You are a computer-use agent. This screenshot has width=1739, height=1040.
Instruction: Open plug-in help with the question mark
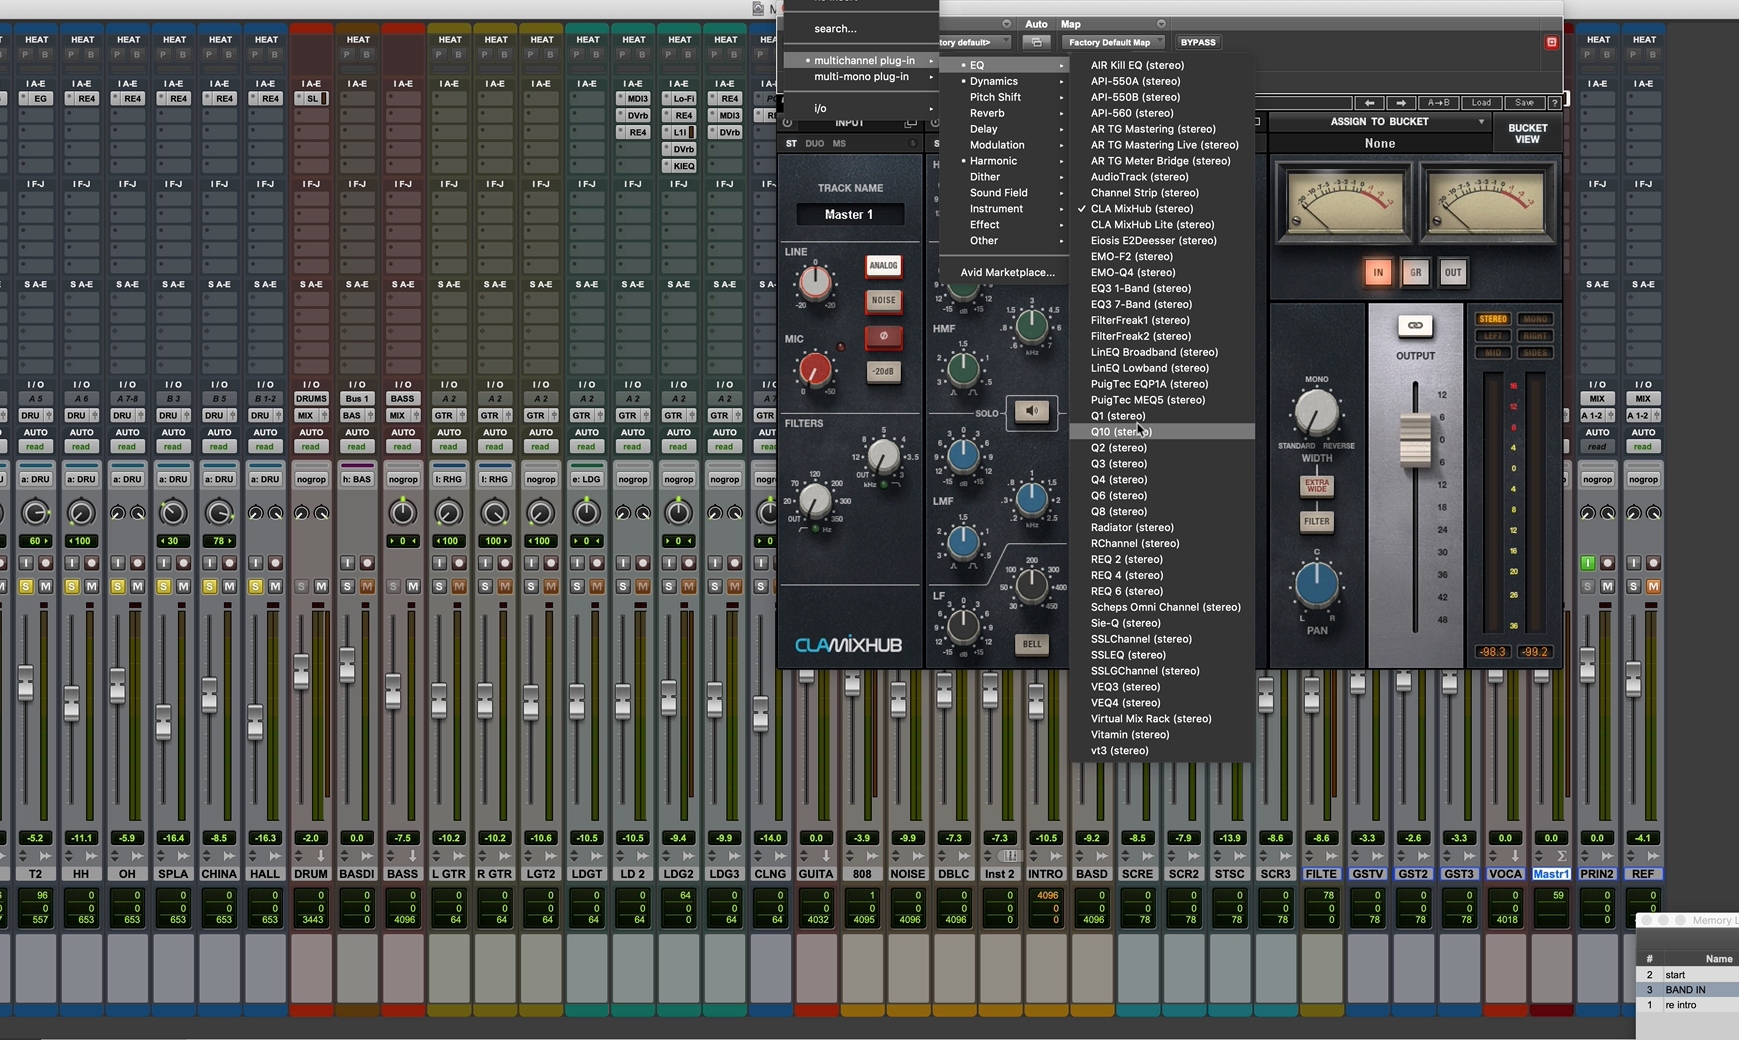(x=1555, y=103)
